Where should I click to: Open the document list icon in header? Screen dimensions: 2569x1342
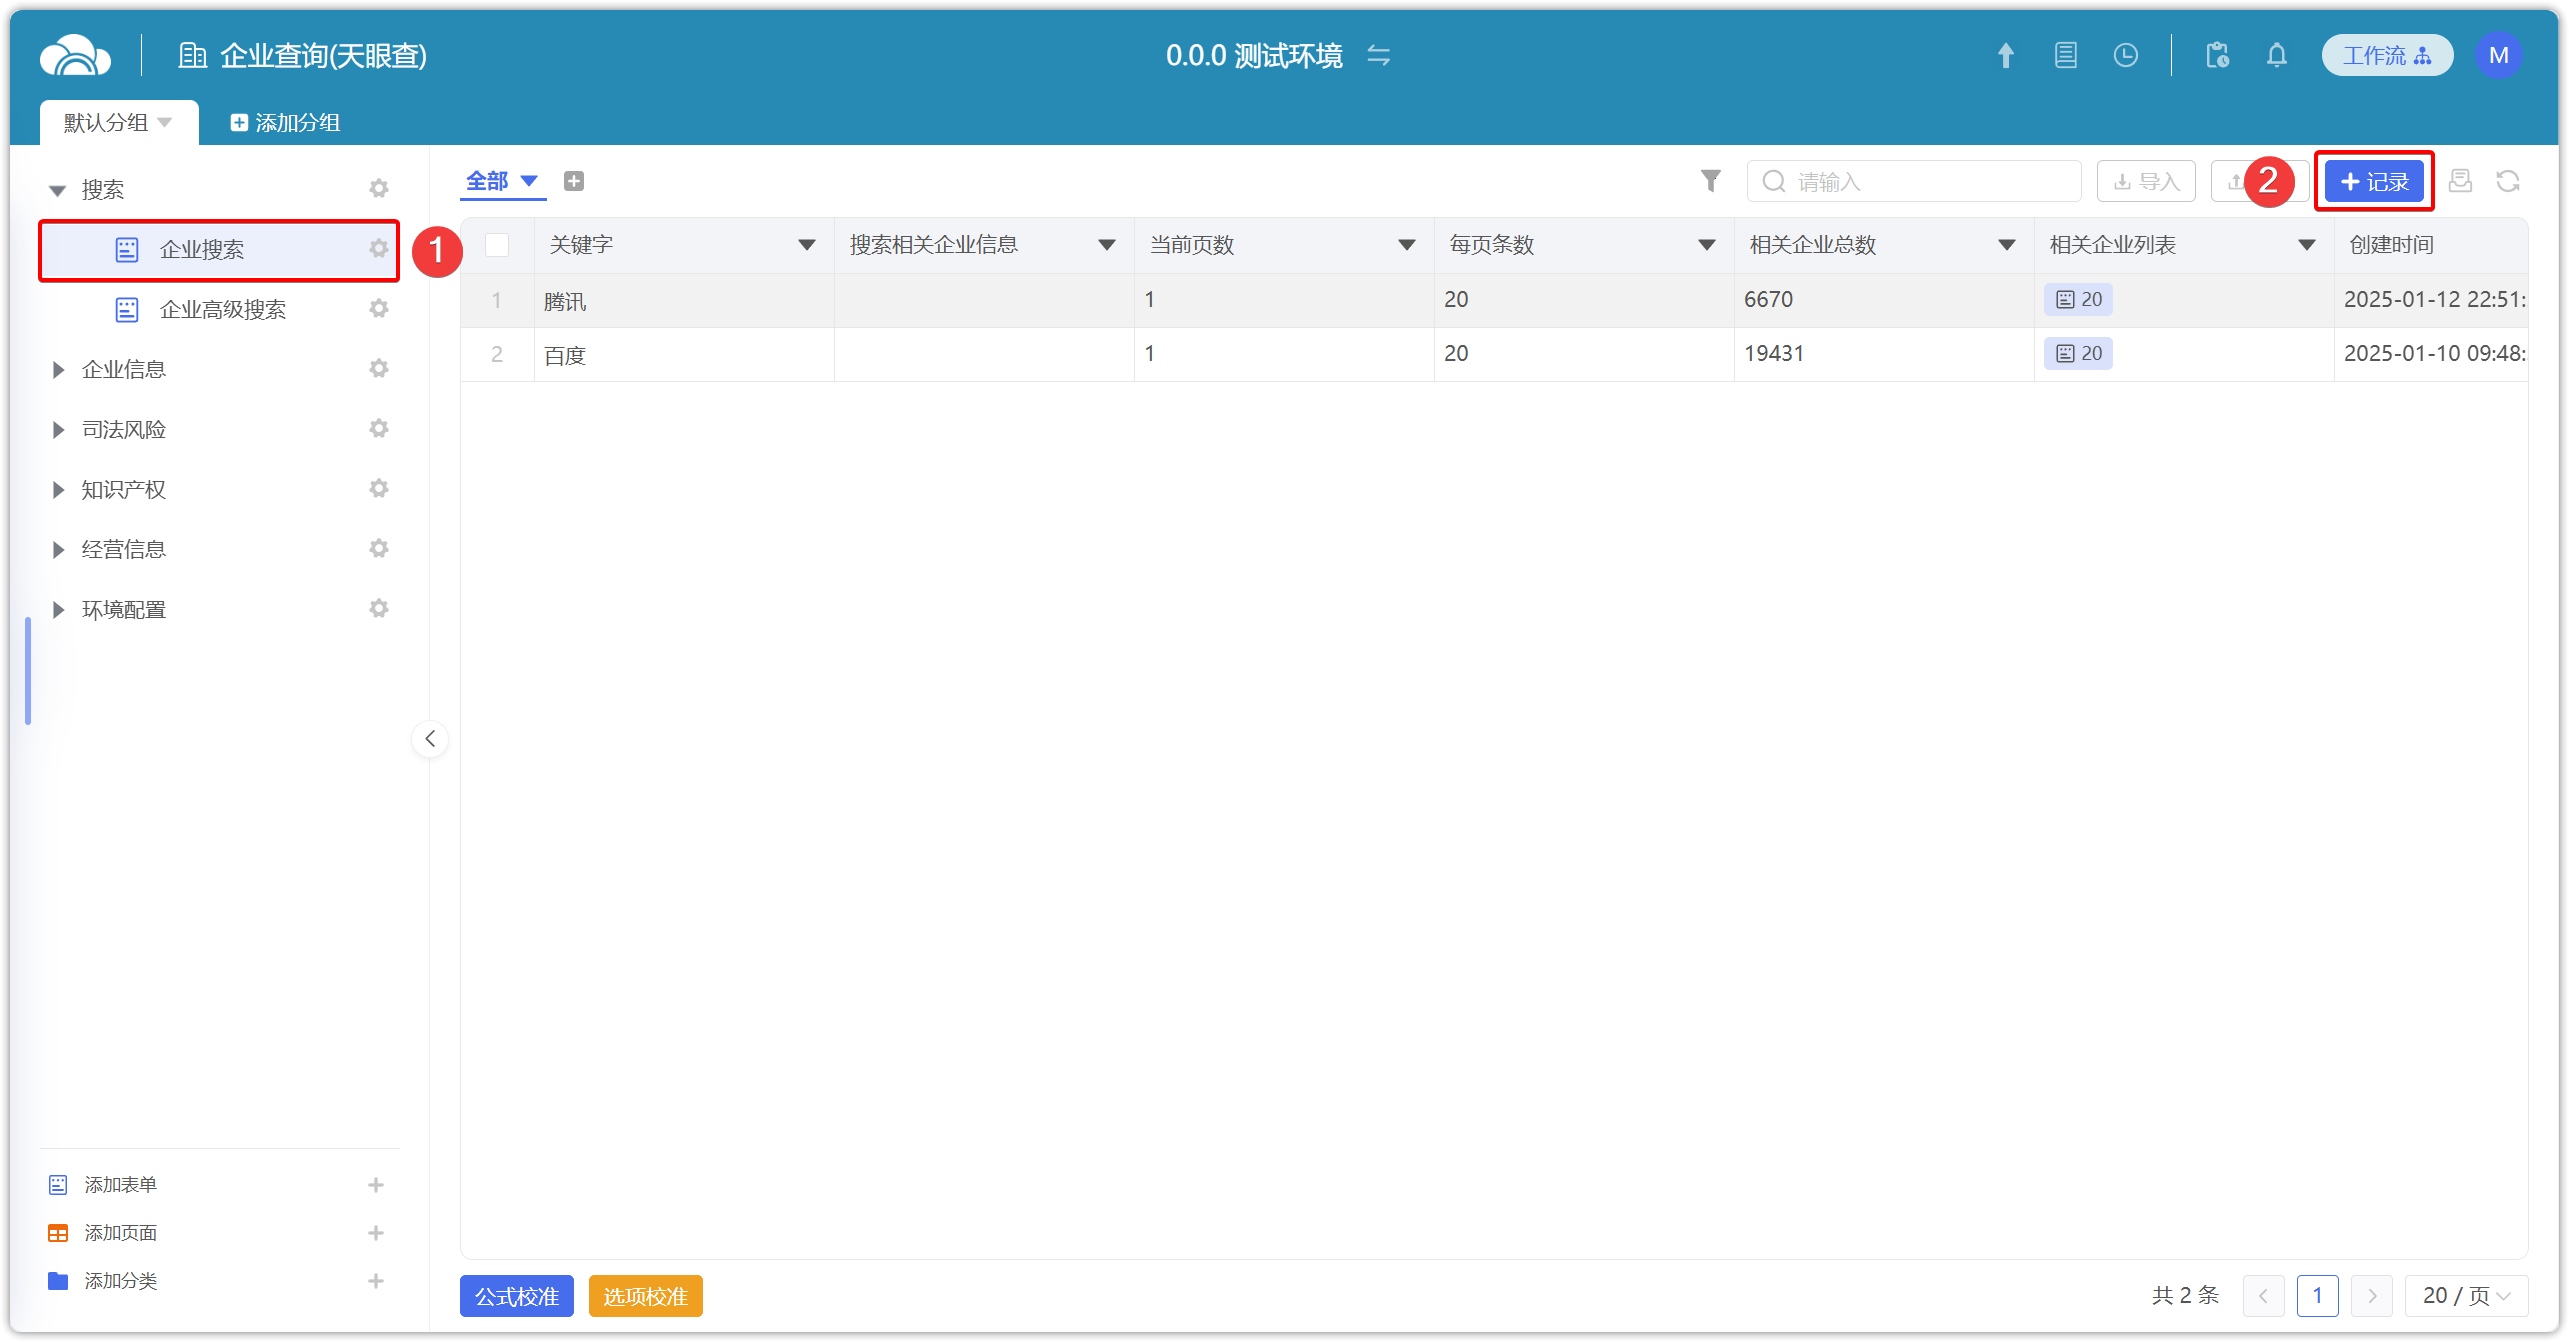[x=2065, y=55]
